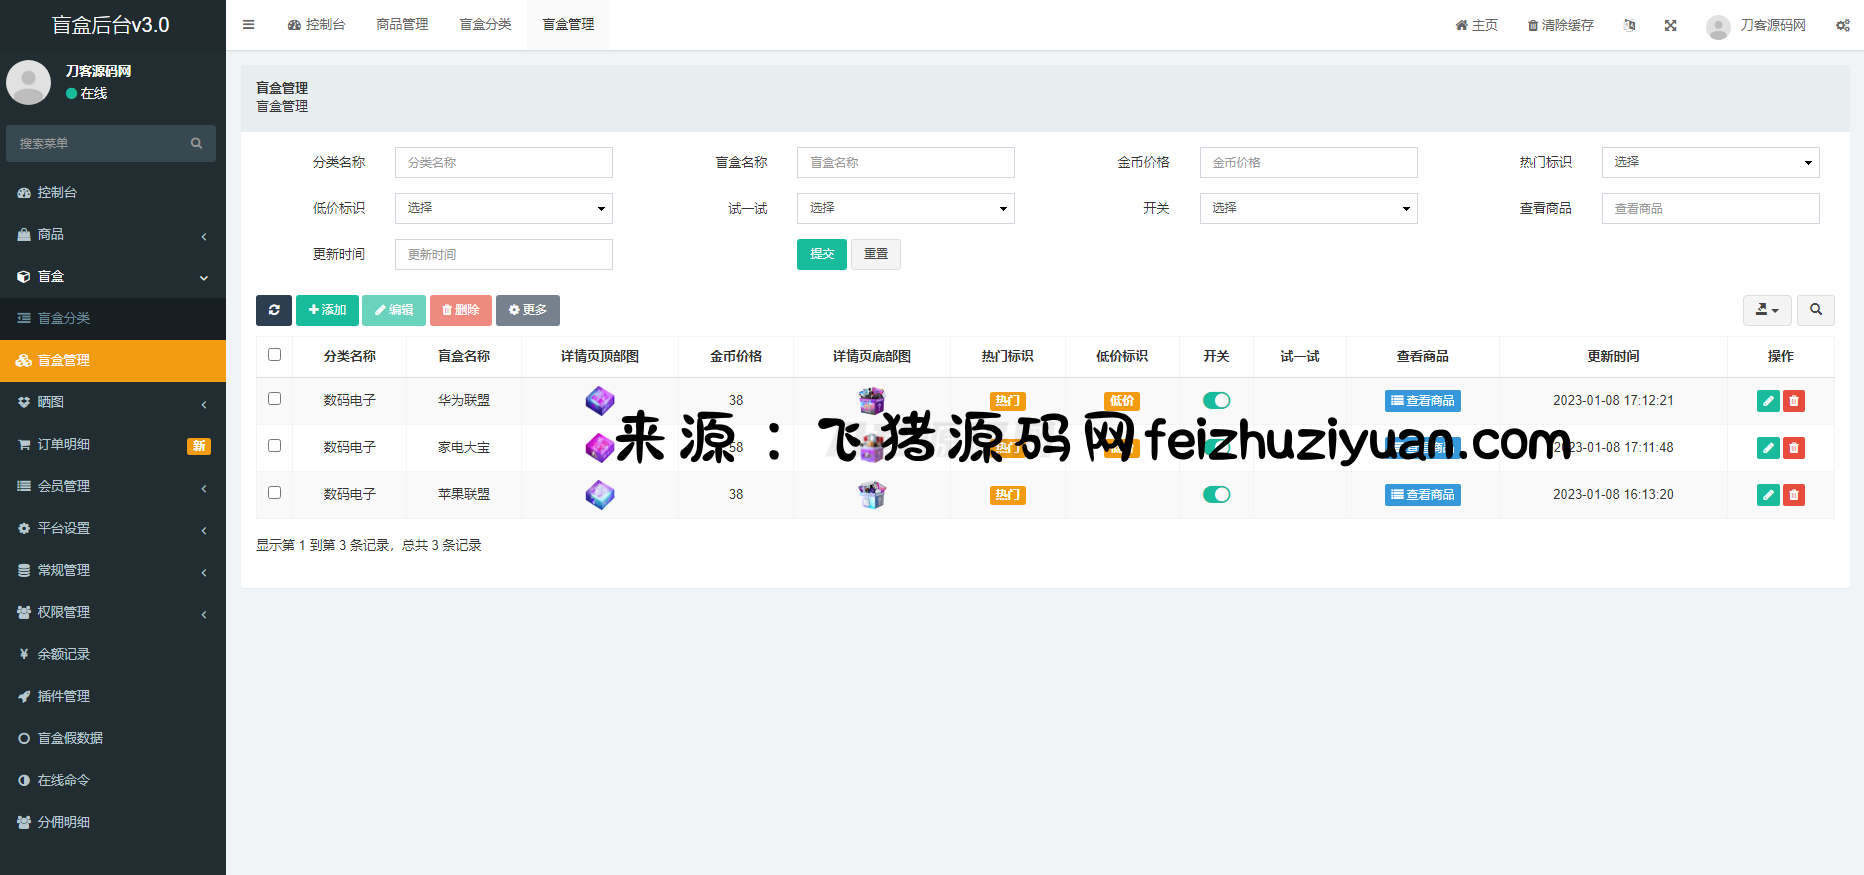Click red delete icon for 苹果联盟 row
This screenshot has width=1864, height=875.
(1794, 495)
